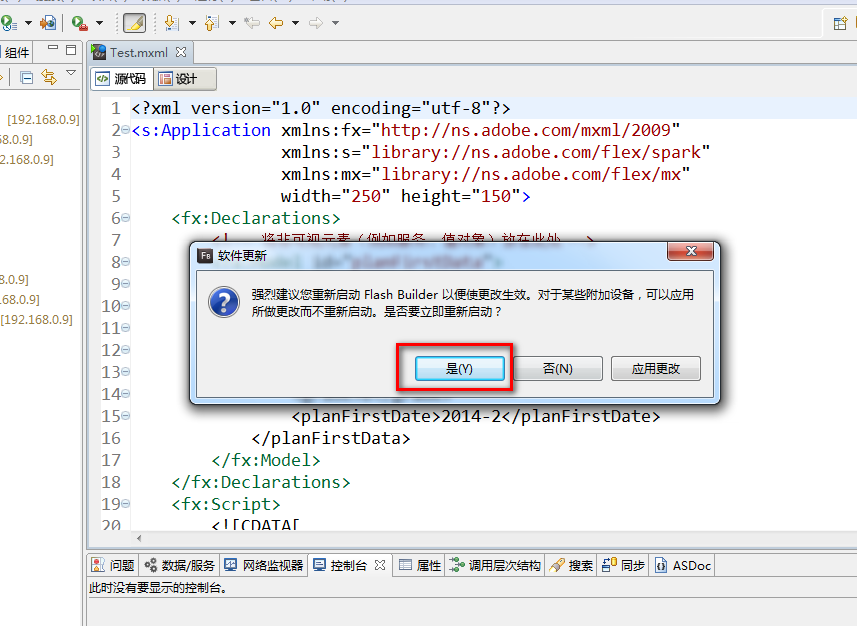Image resolution: width=857 pixels, height=626 pixels.
Task: Click the xml version declaration on line 1
Action: coord(321,108)
